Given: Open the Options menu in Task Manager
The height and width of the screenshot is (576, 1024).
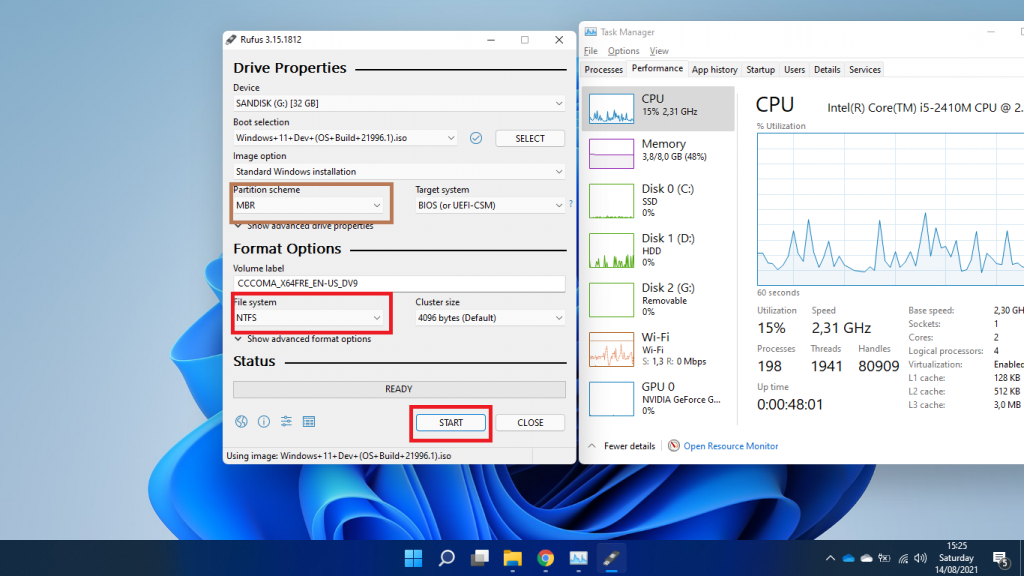Looking at the screenshot, I should (623, 51).
